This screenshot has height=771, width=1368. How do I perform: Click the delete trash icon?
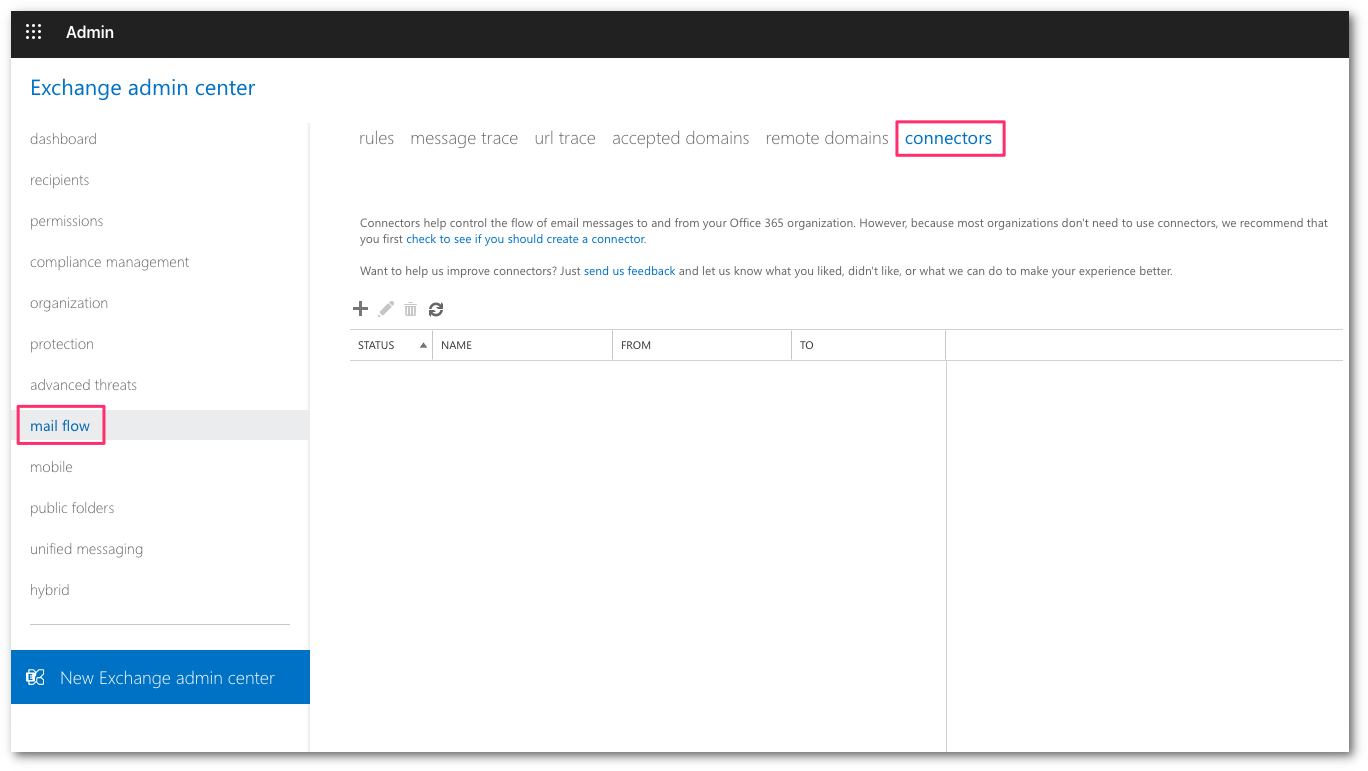410,309
